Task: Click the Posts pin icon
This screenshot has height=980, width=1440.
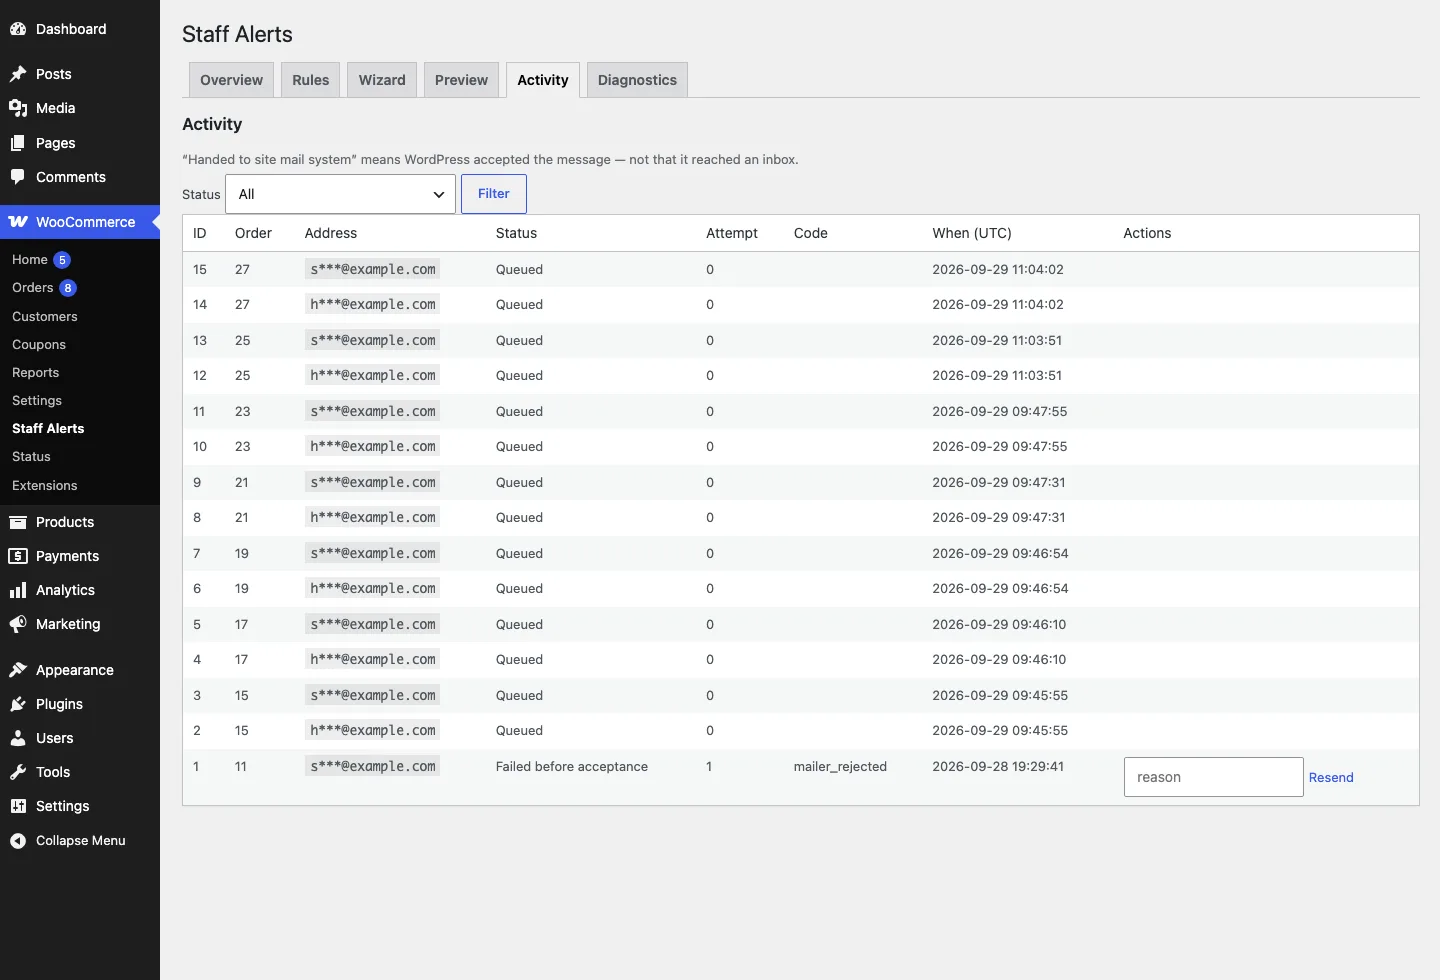Action: point(18,74)
